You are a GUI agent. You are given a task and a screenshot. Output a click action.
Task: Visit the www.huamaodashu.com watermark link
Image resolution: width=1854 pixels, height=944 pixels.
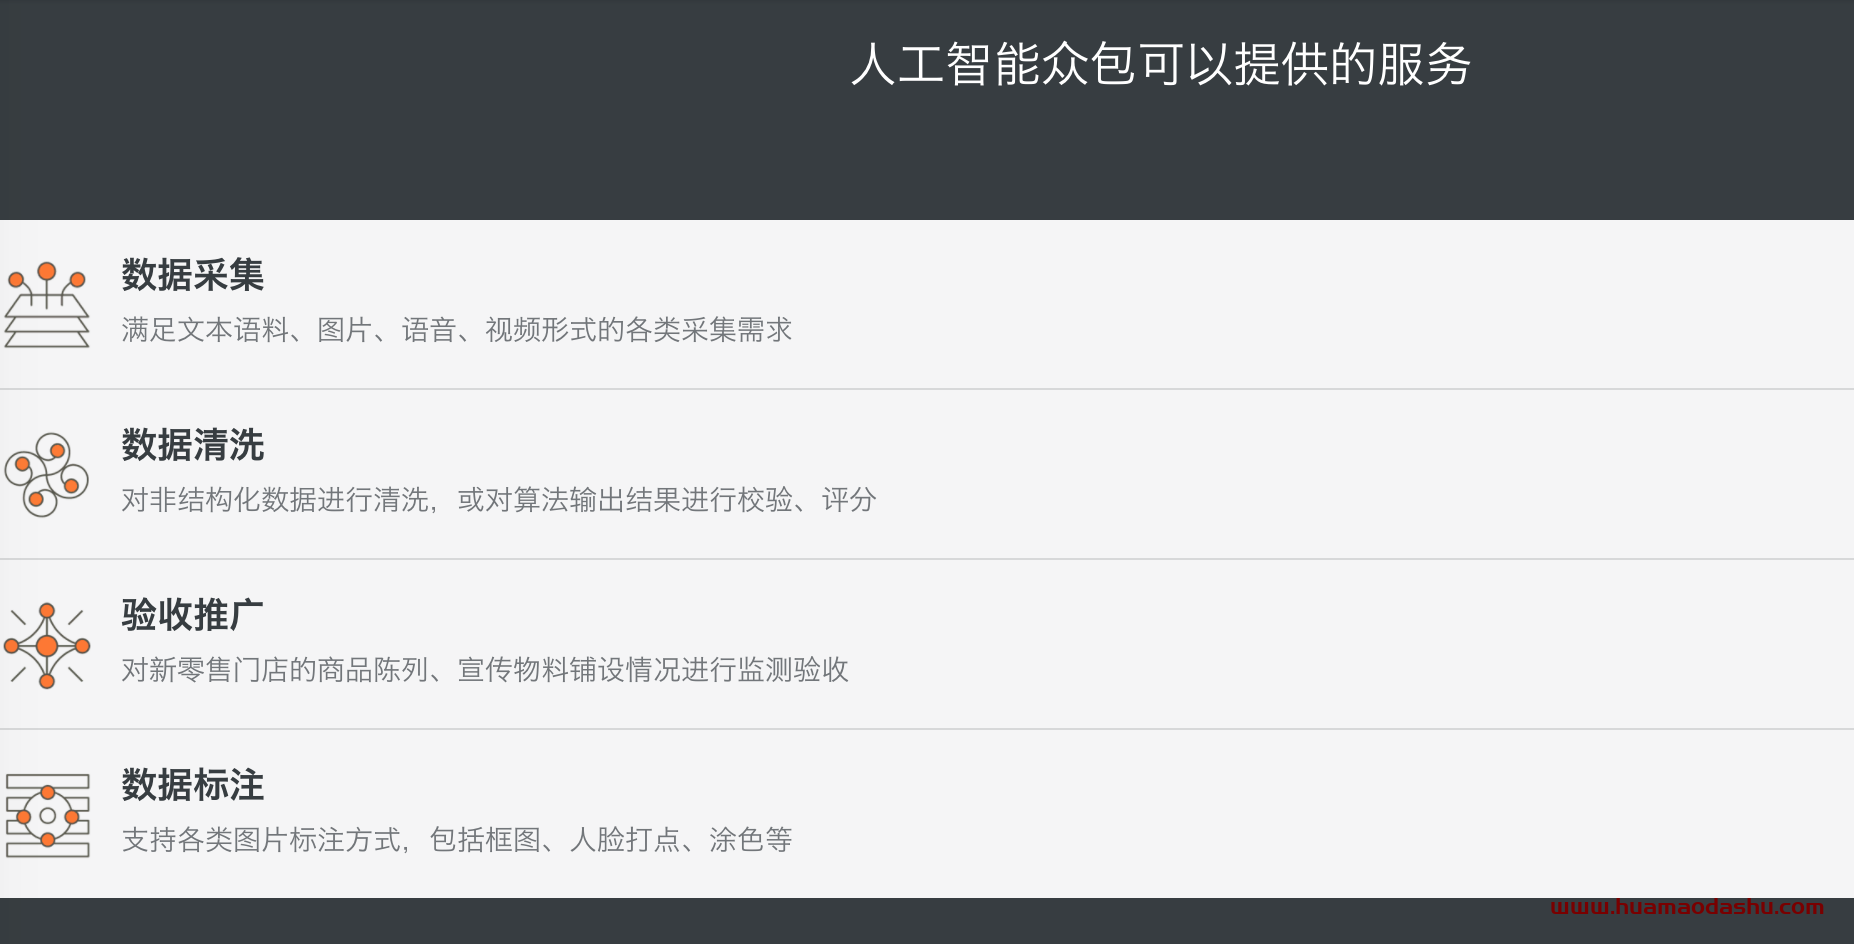[x=1687, y=907]
